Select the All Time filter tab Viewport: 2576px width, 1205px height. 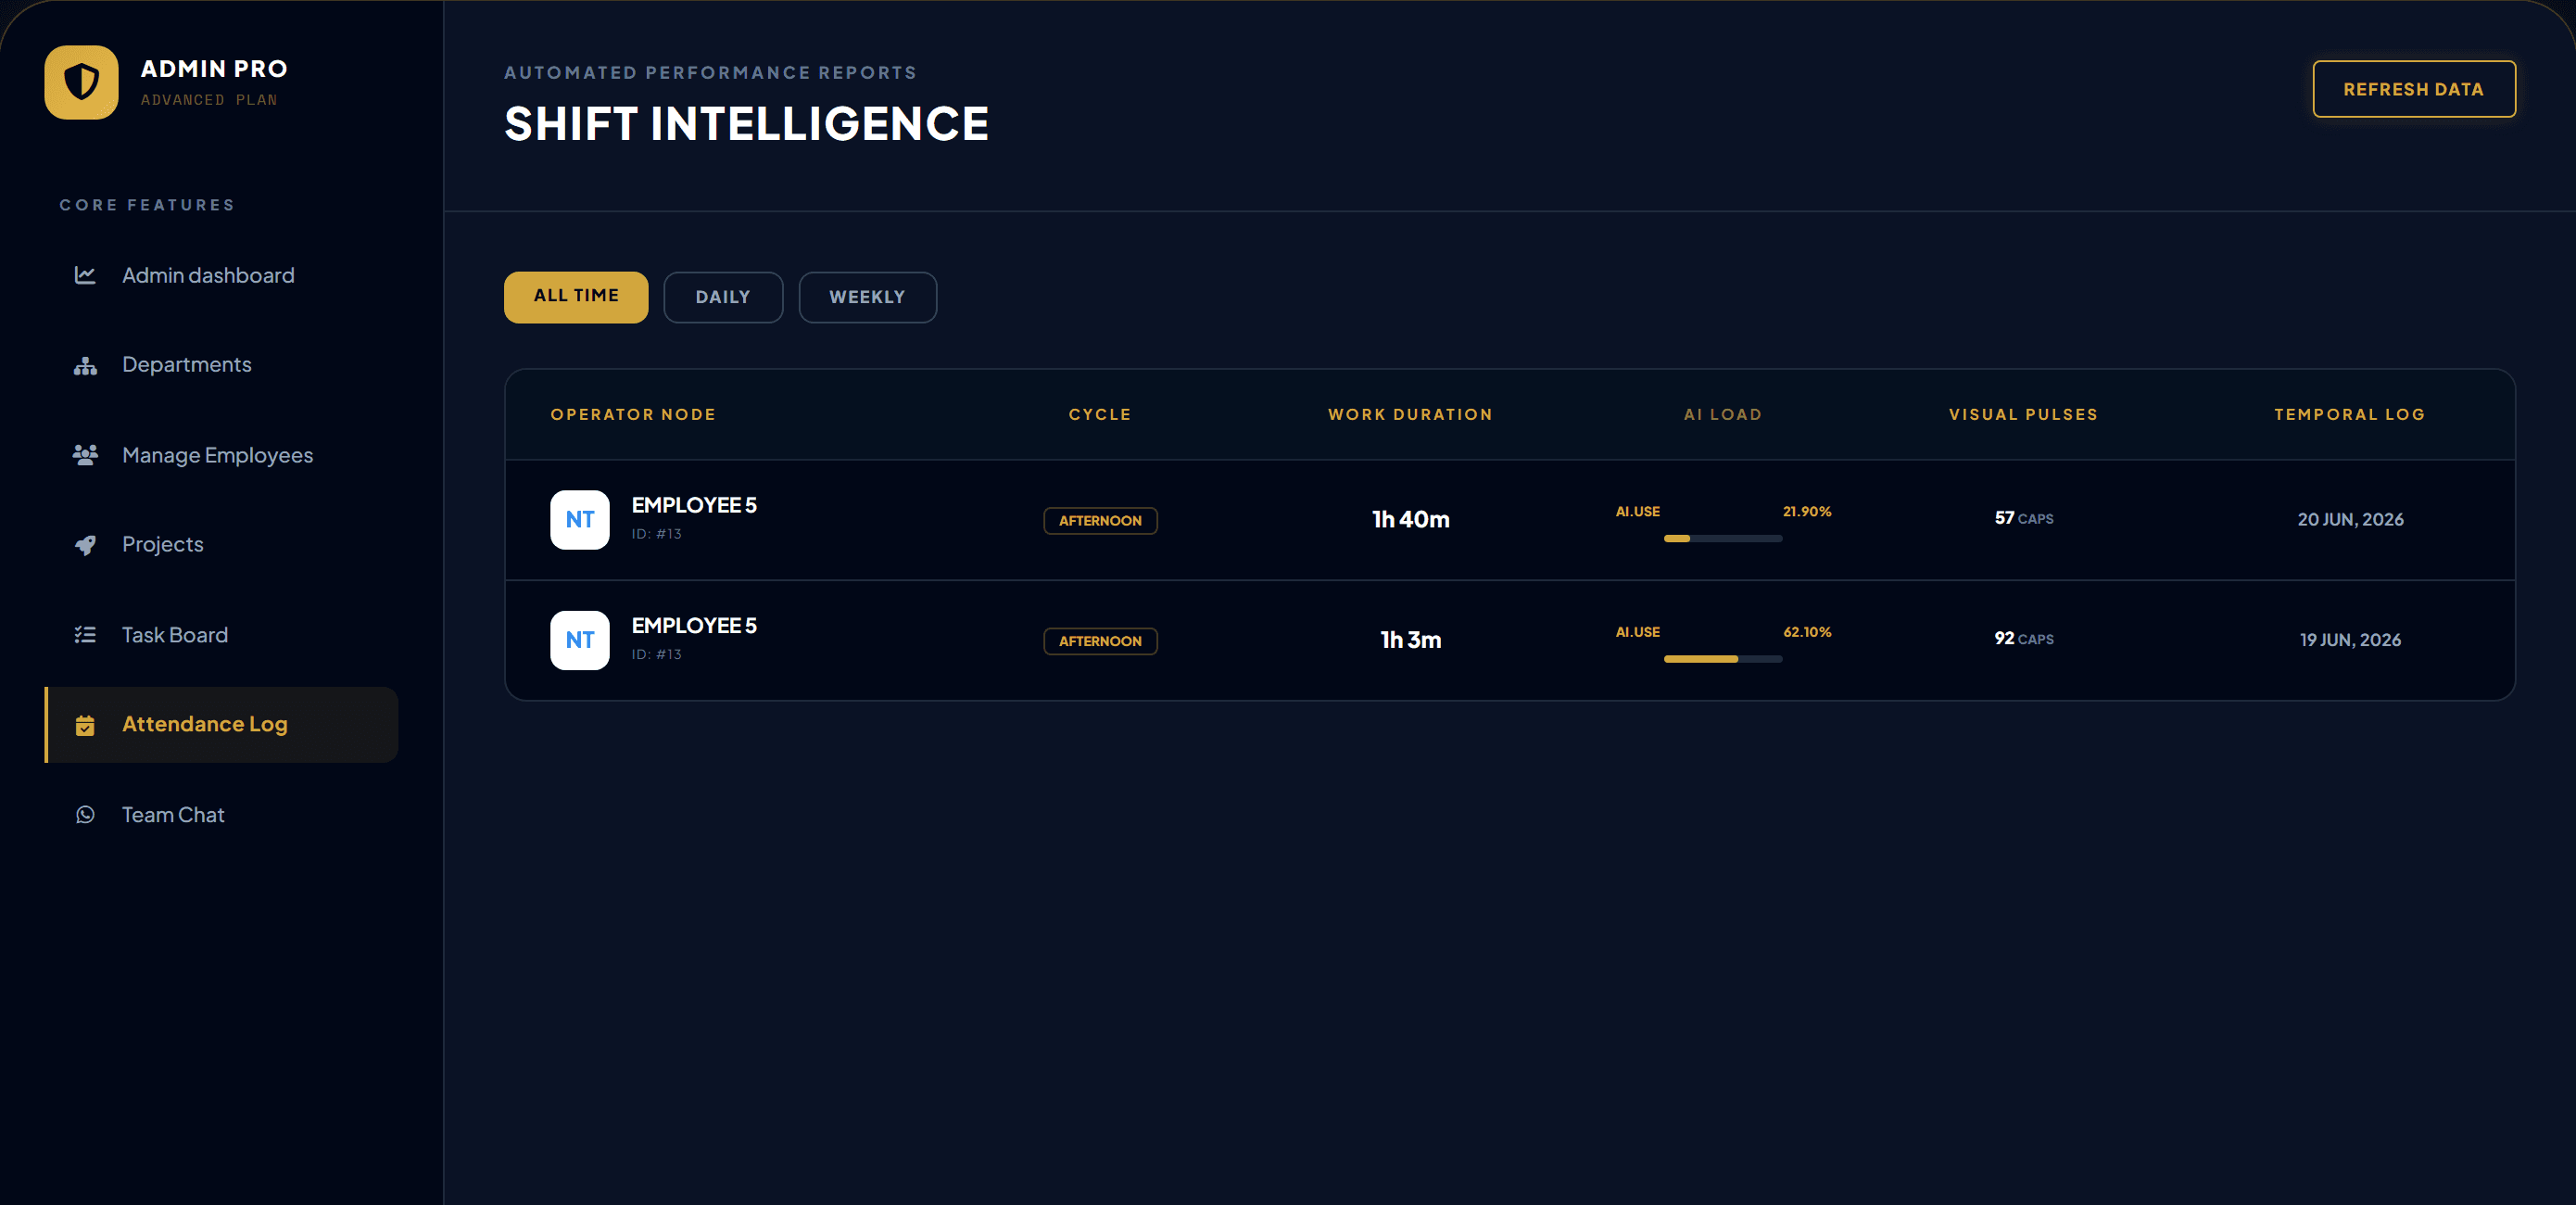pos(576,297)
